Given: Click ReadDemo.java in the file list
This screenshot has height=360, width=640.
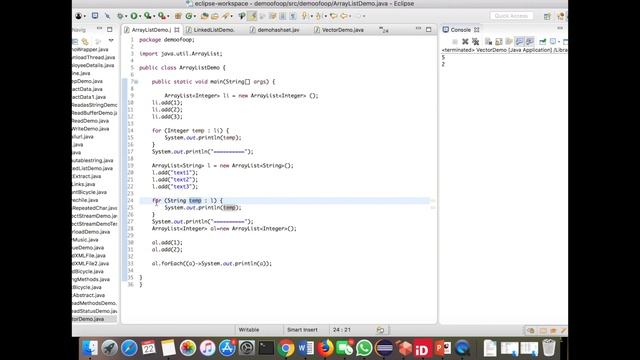Looking at the screenshot, I should 90,121.
